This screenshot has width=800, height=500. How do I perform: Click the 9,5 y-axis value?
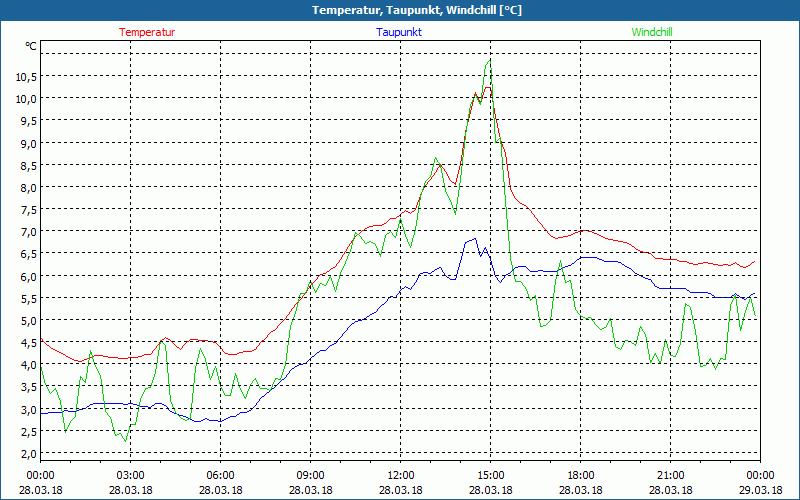tap(28, 121)
